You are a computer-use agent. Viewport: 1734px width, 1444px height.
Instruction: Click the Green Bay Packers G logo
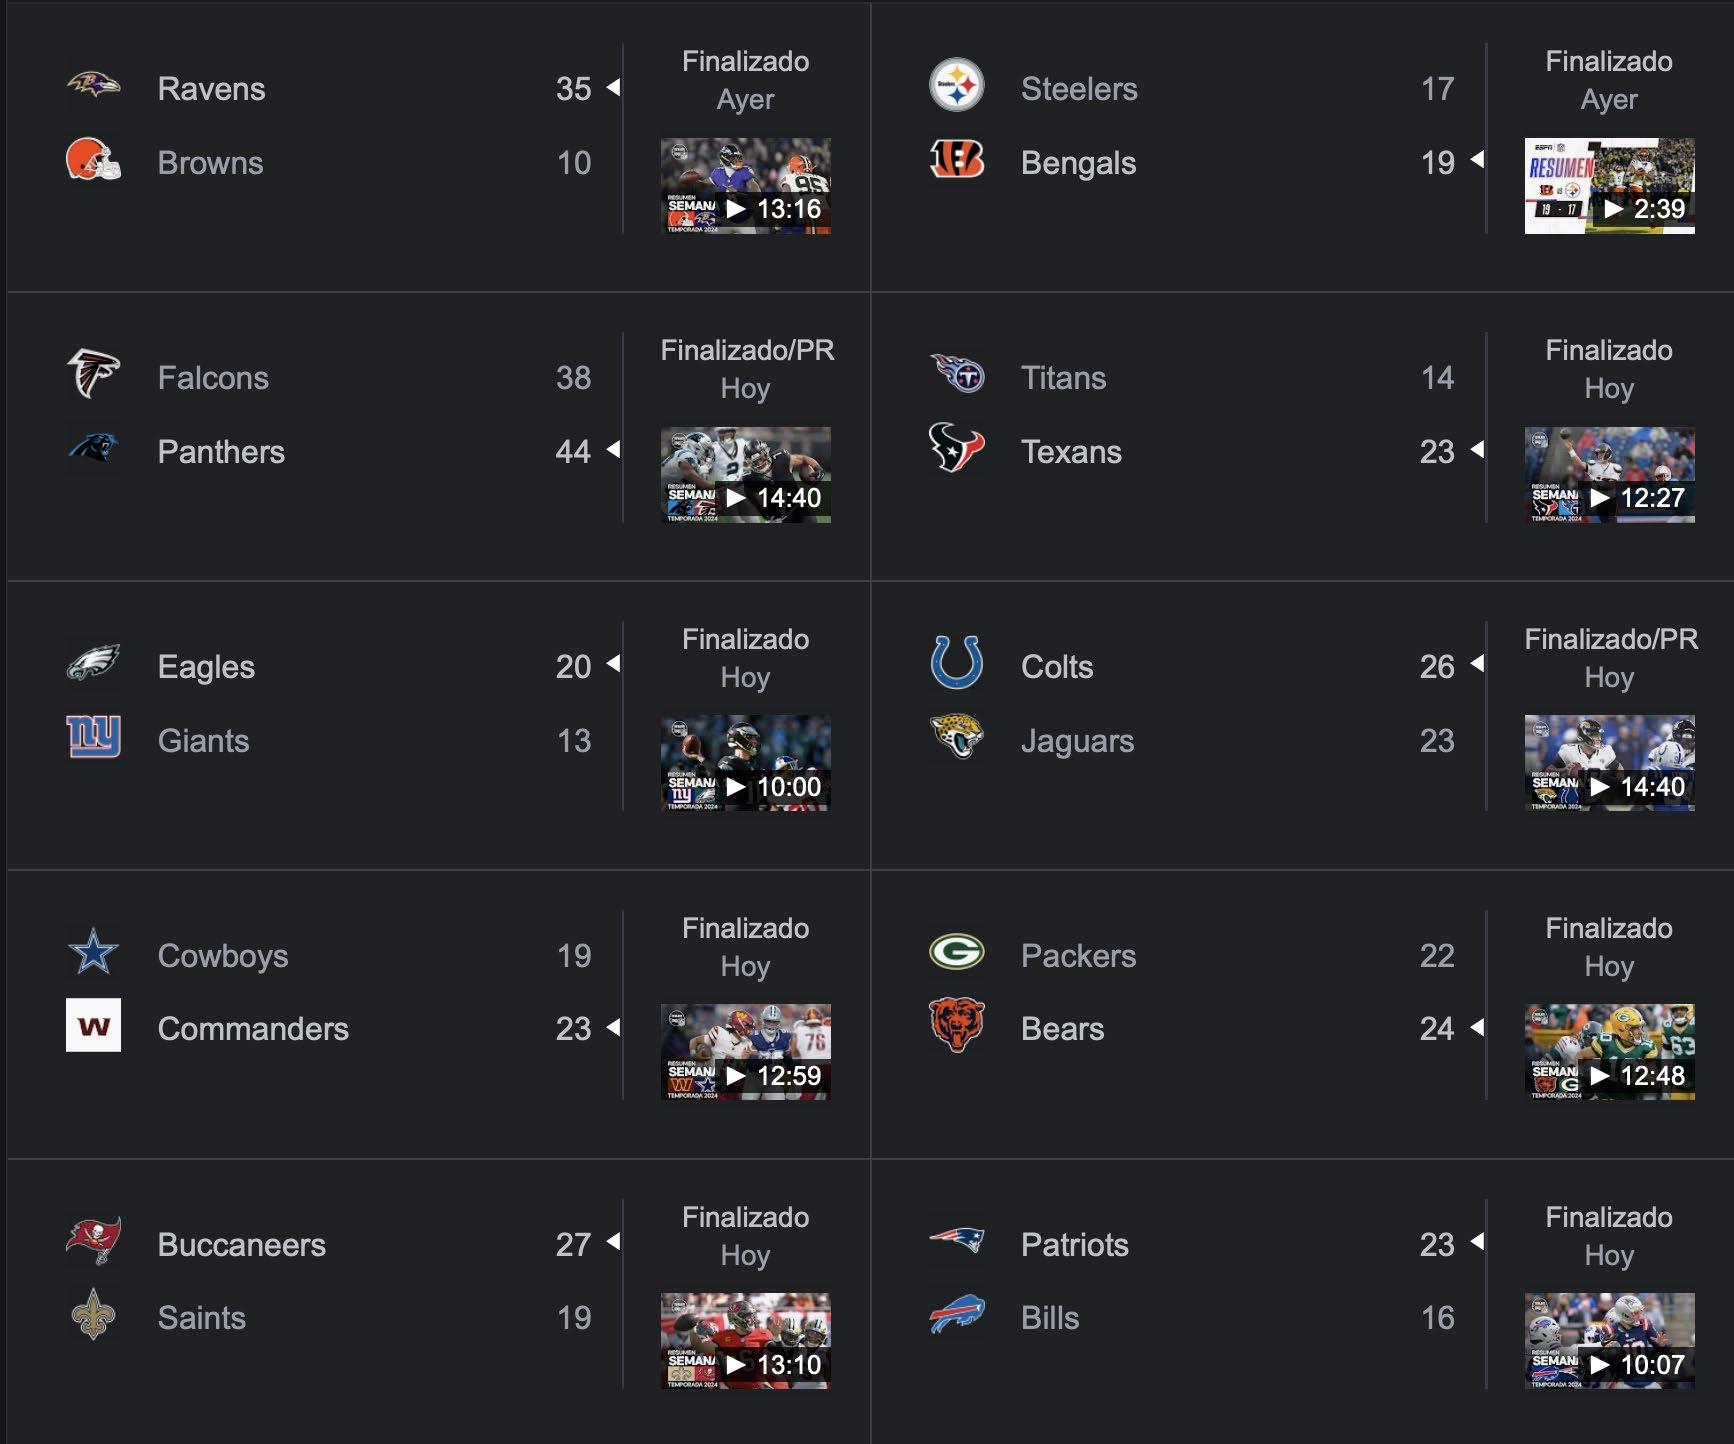pyautogui.click(x=957, y=952)
